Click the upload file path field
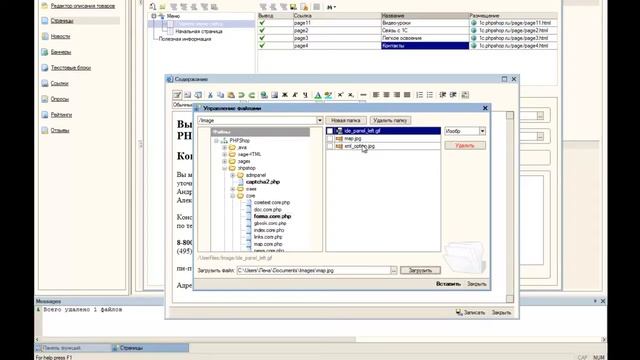This screenshot has width=640, height=360. click(313, 270)
